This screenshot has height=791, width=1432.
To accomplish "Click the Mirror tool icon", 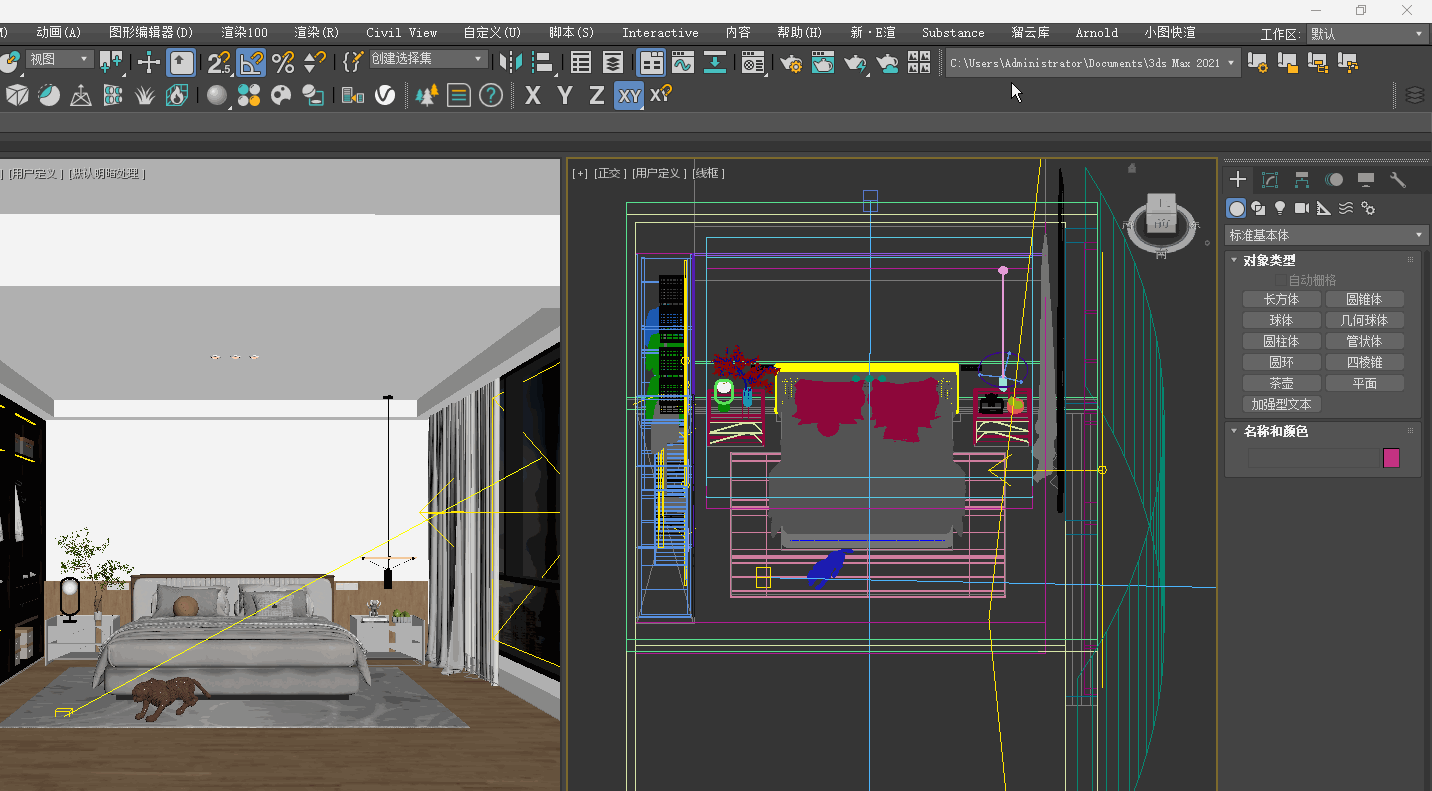I will pyautogui.click(x=510, y=63).
